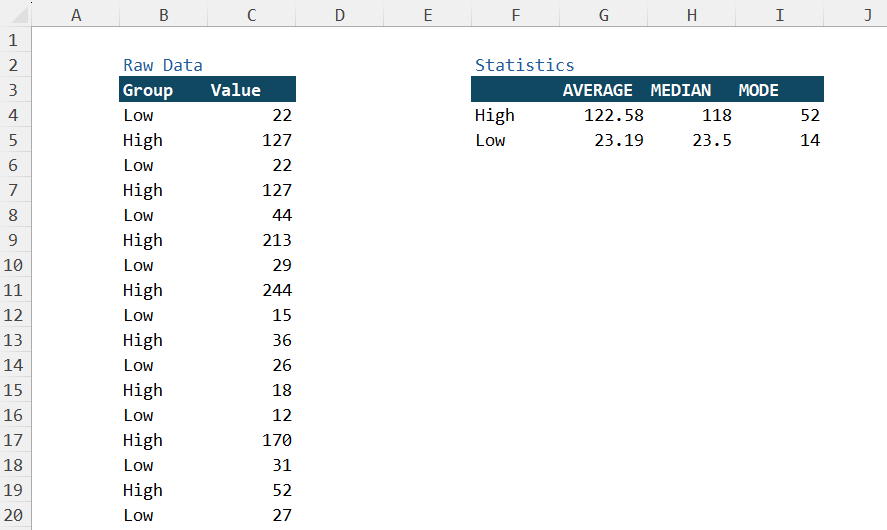Select column I header
Viewport: 887px width, 530px height.
coord(780,15)
